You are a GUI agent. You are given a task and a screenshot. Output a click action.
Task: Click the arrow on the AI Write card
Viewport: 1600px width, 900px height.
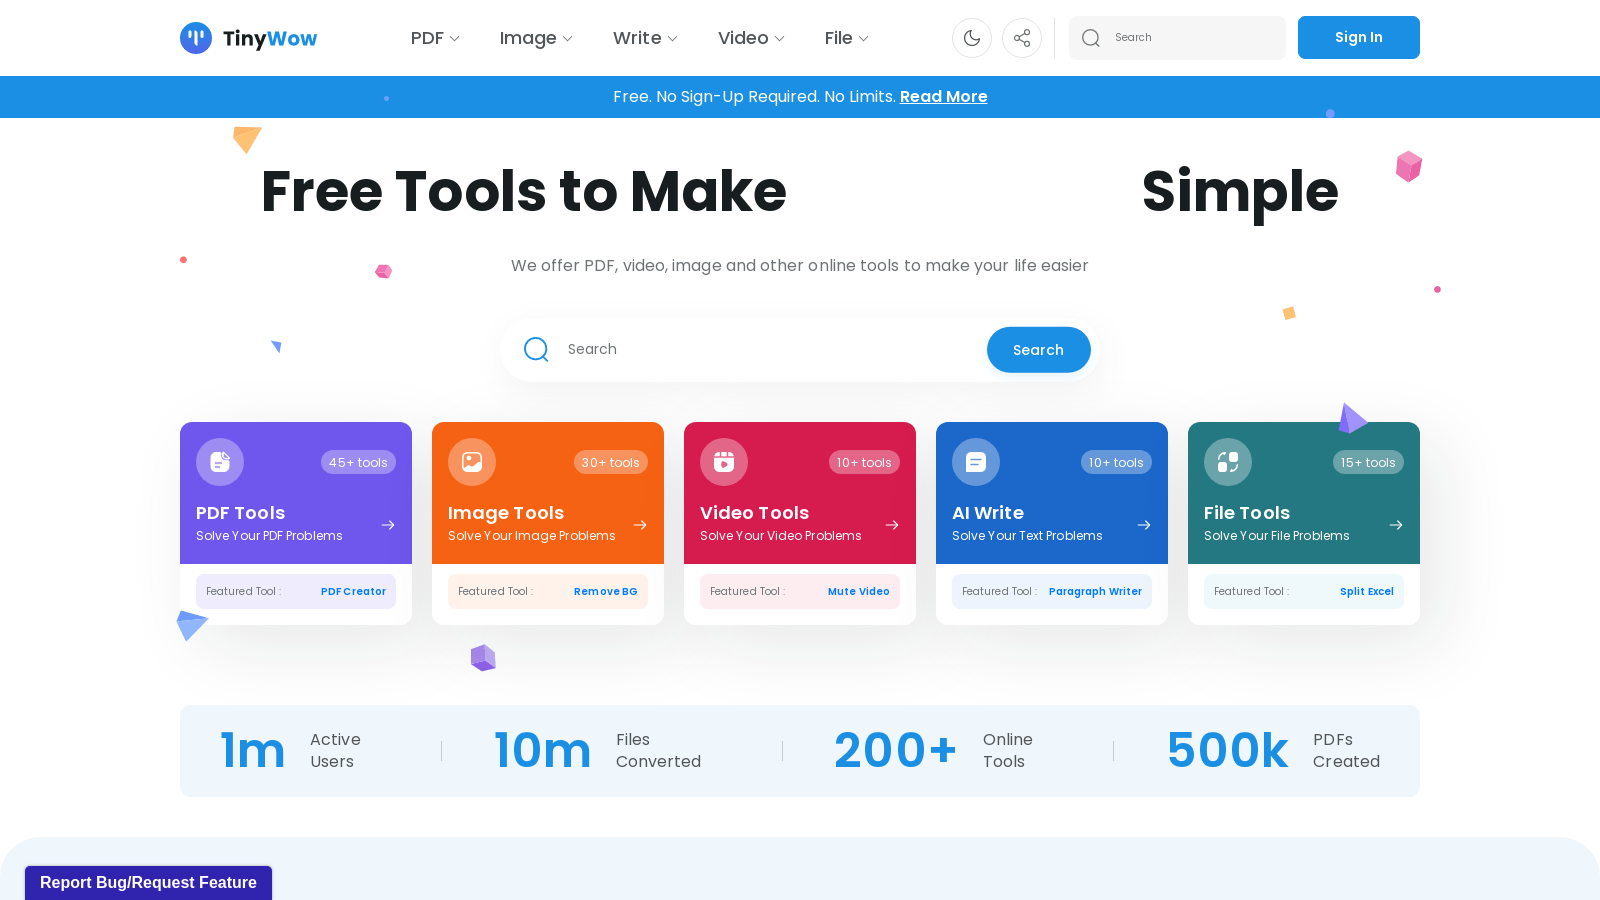[x=1144, y=525]
